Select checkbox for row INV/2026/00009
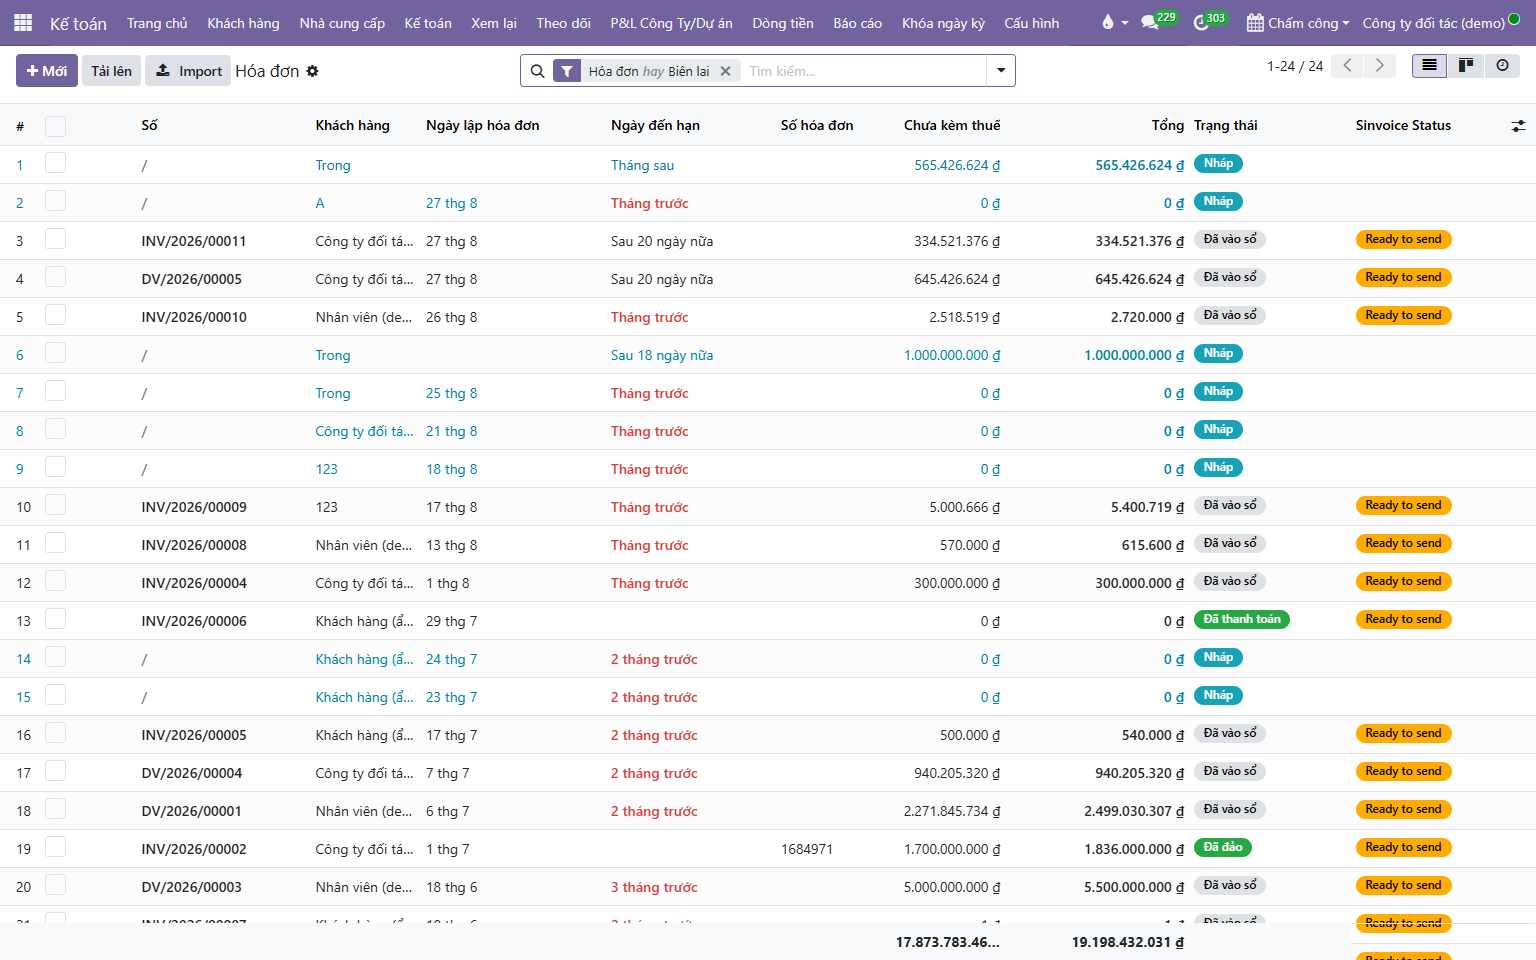1536x960 pixels. click(55, 505)
